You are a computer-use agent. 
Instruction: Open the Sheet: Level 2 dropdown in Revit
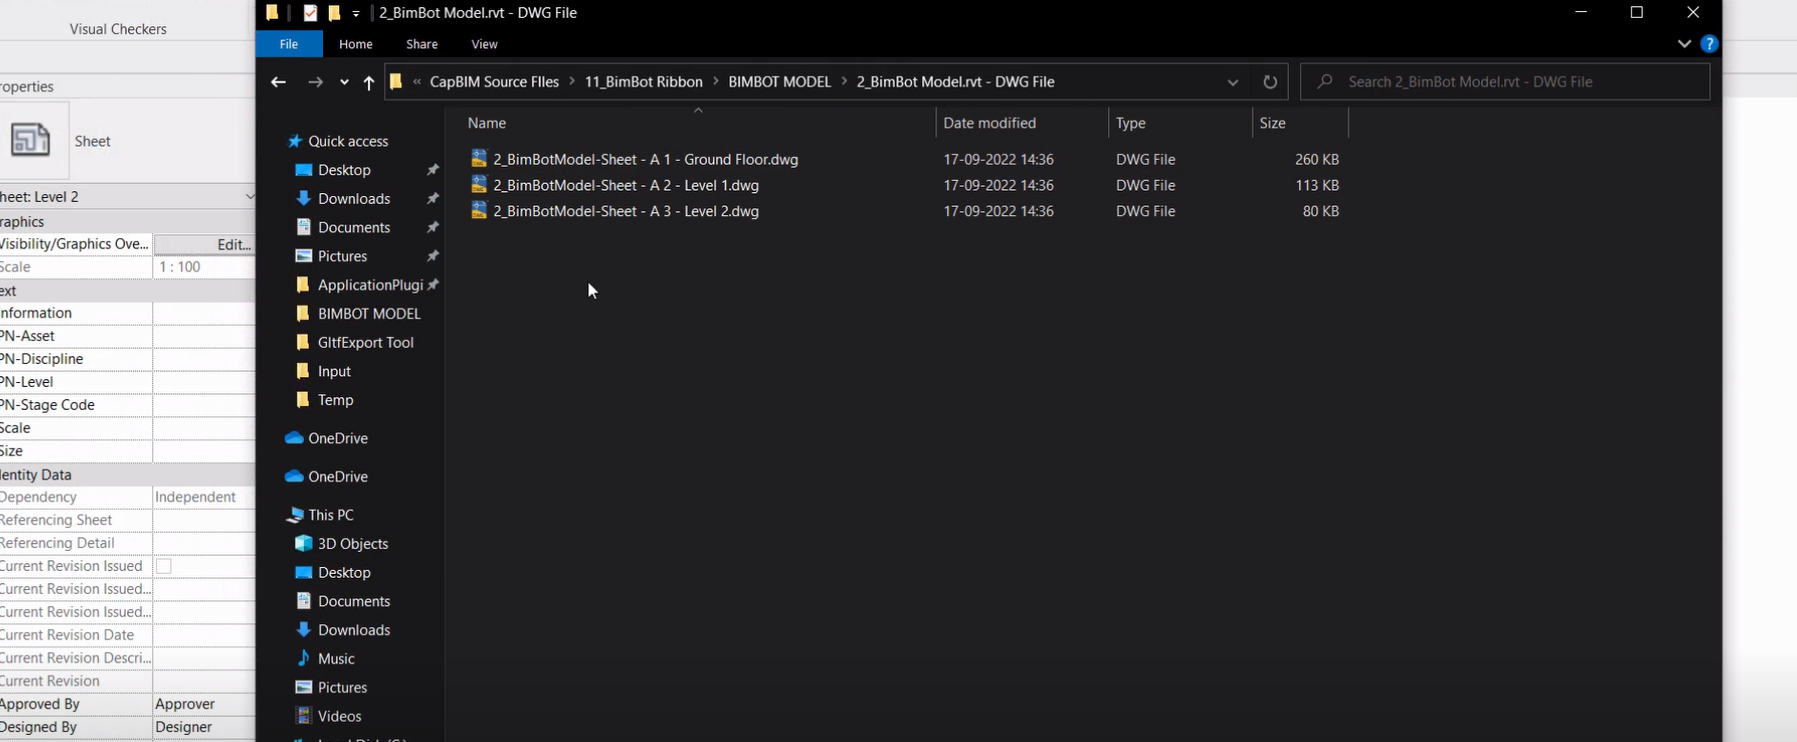click(250, 197)
